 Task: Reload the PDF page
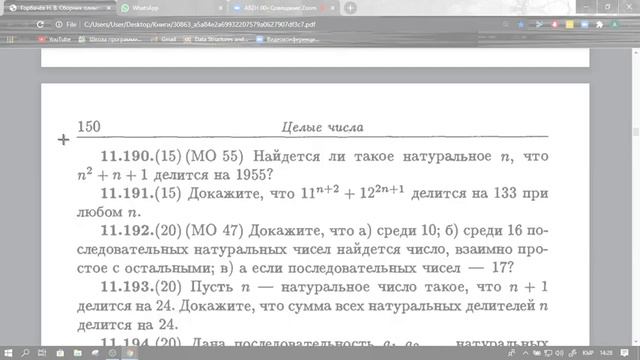pyautogui.click(x=40, y=24)
